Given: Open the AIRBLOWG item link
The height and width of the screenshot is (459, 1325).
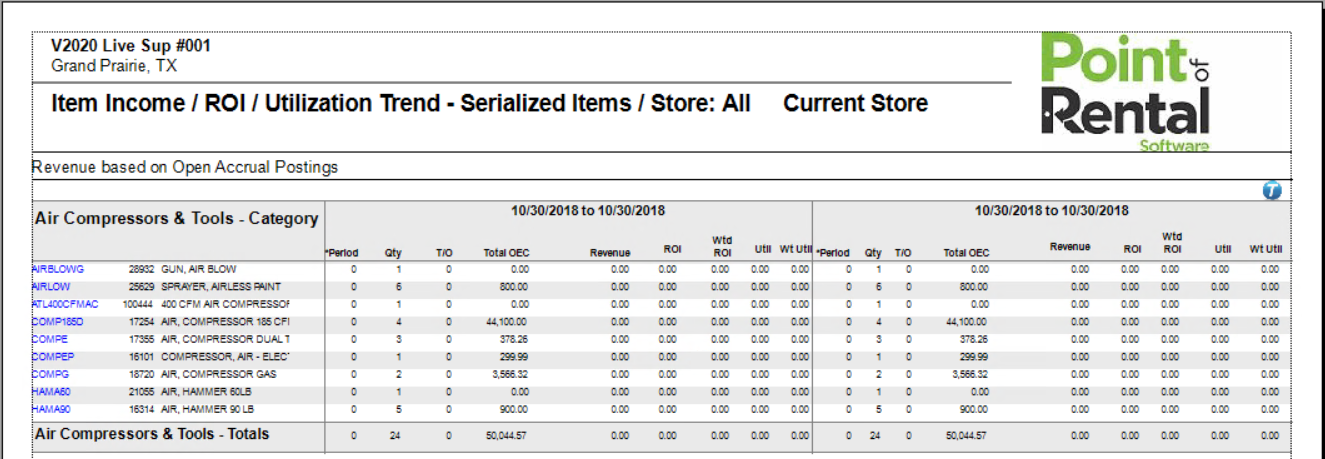Looking at the screenshot, I should pyautogui.click(x=58, y=269).
